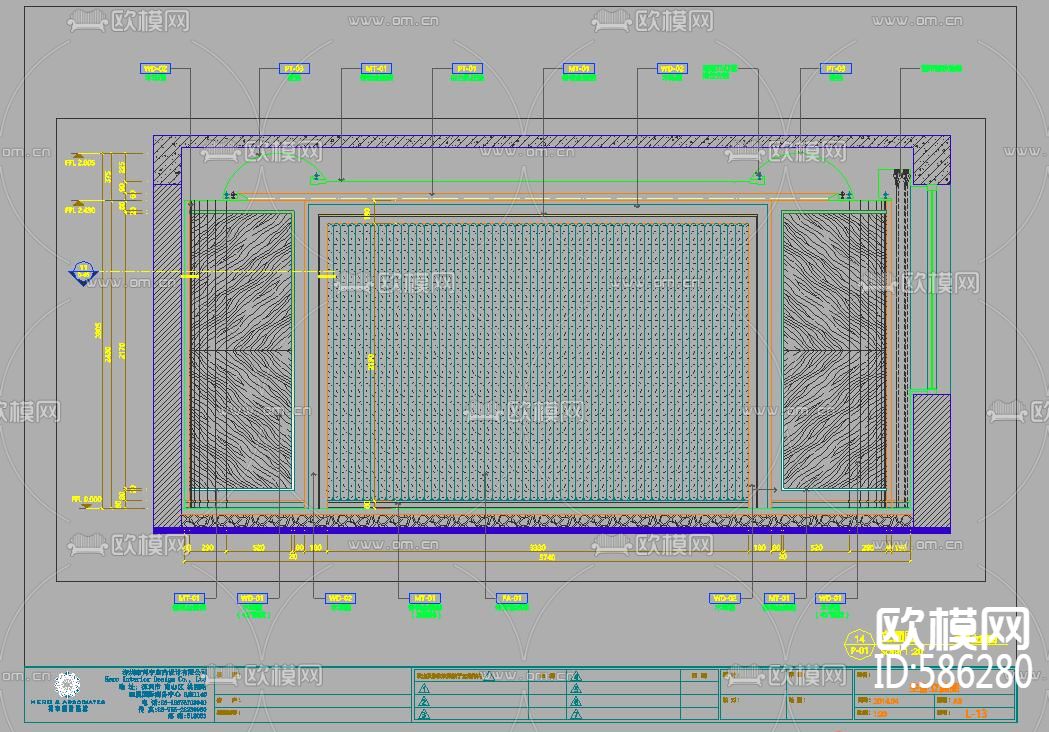This screenshot has height=732, width=1049.
Task: Select the blue section cut triangle marker
Action: (84, 274)
